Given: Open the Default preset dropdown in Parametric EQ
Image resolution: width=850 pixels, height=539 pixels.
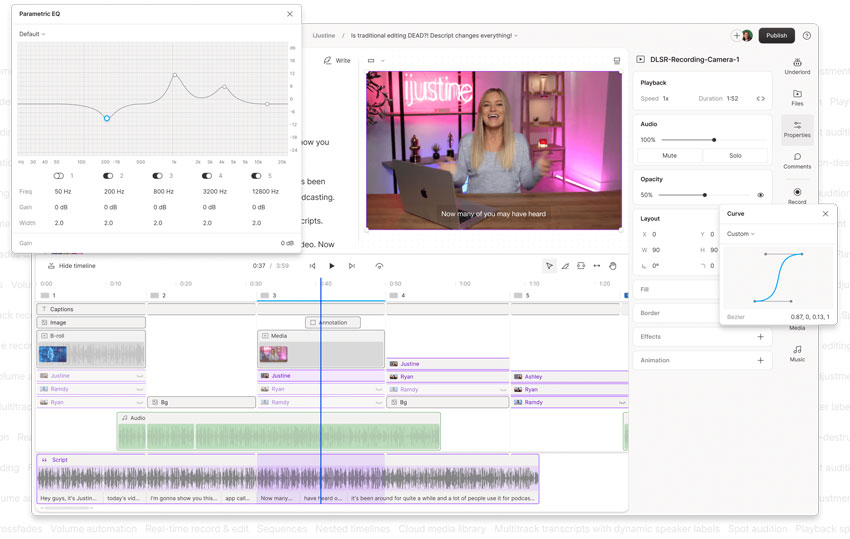Looking at the screenshot, I should [32, 34].
